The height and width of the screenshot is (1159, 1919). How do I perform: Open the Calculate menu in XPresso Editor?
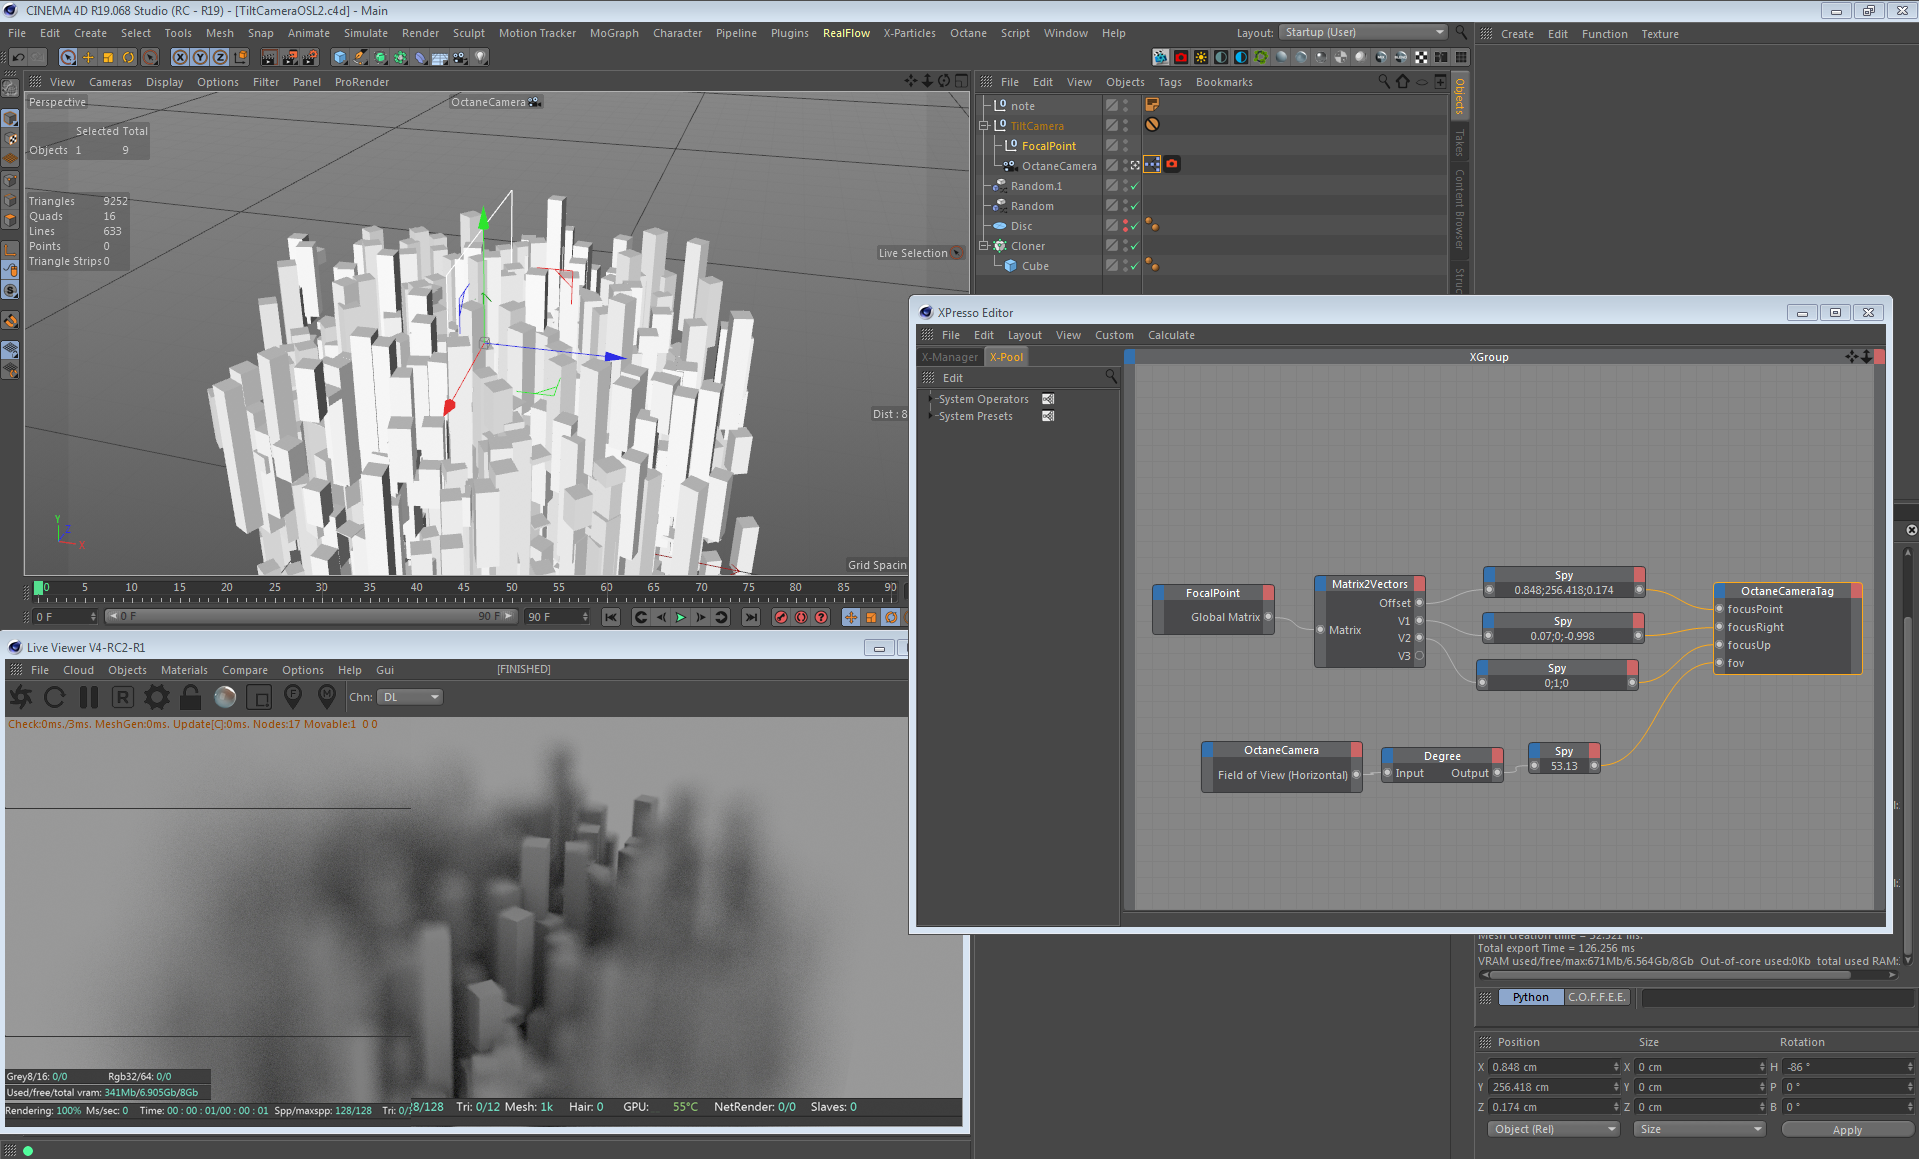coord(1171,335)
